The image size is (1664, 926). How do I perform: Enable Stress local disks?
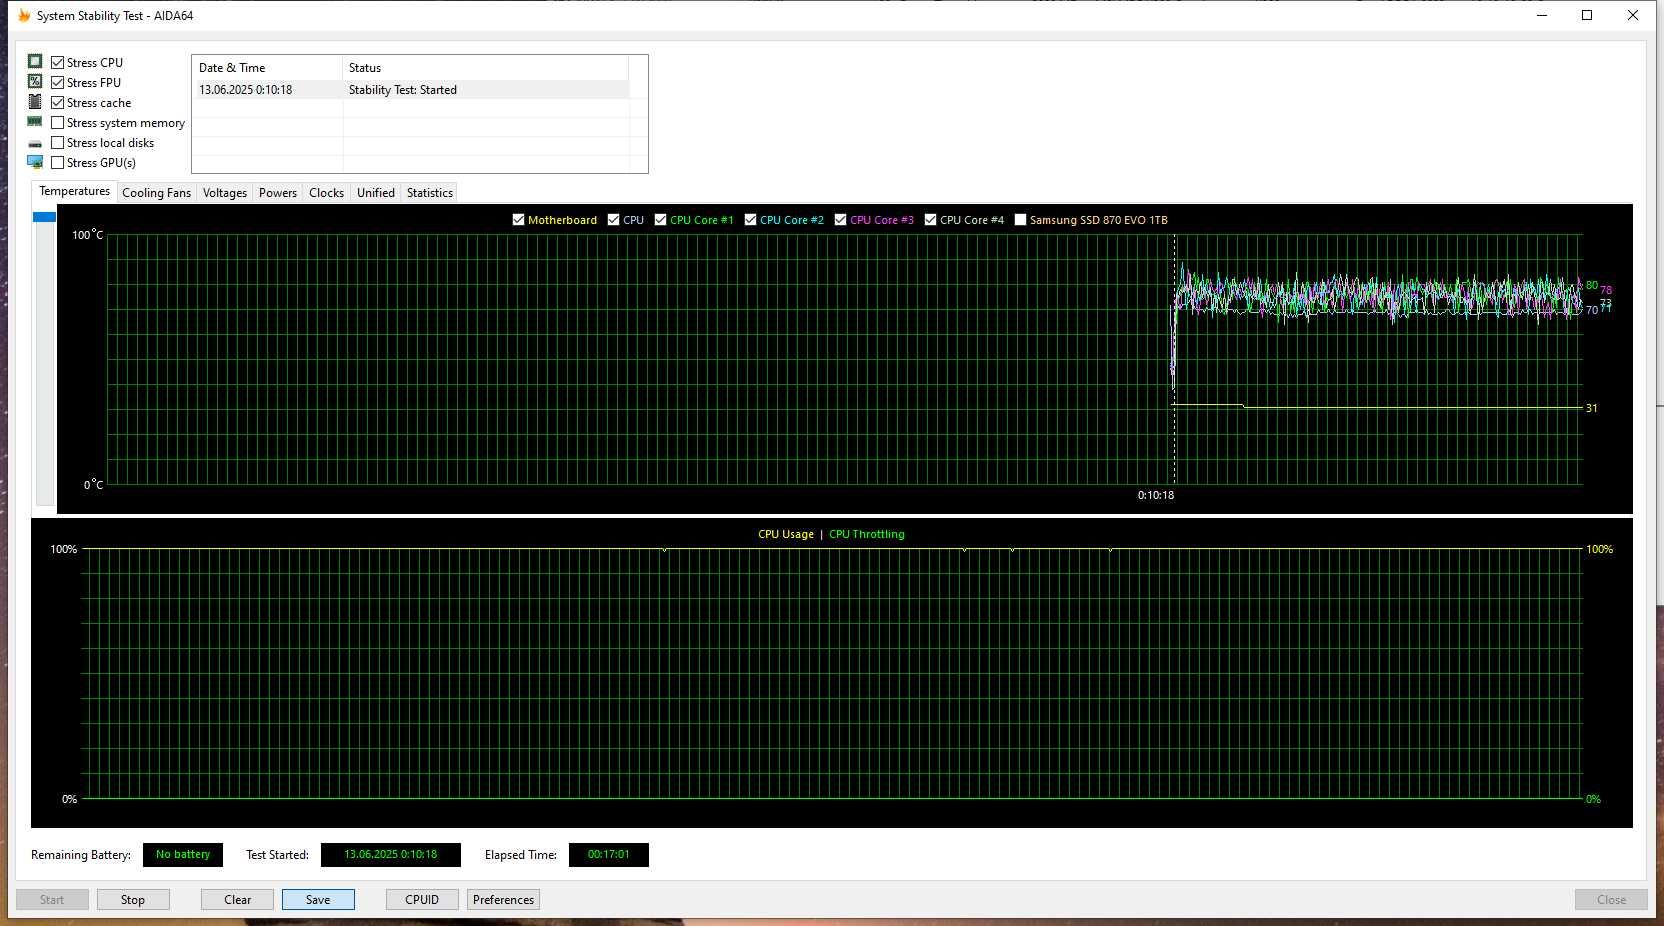[x=58, y=142]
